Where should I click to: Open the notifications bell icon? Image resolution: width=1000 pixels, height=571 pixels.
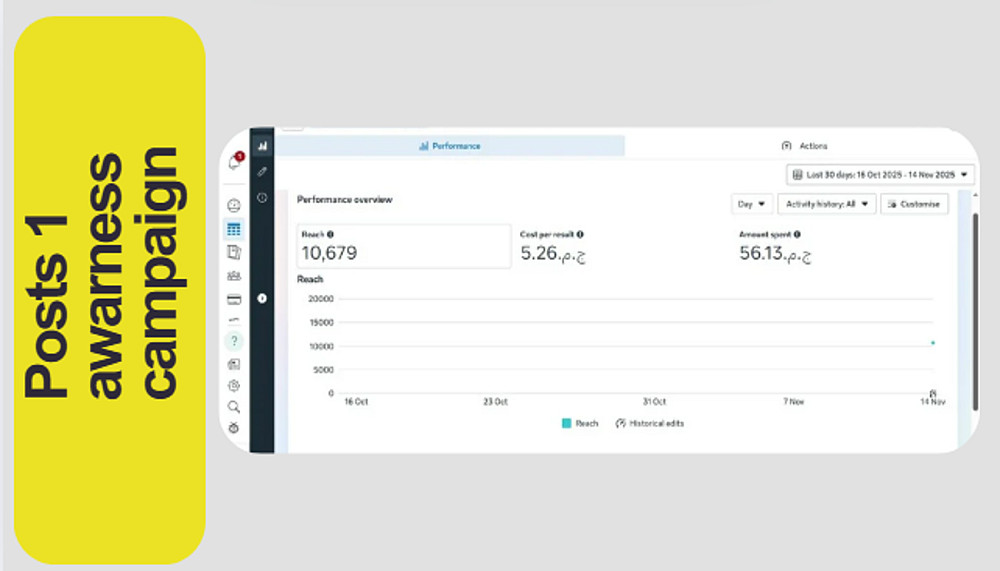(234, 163)
